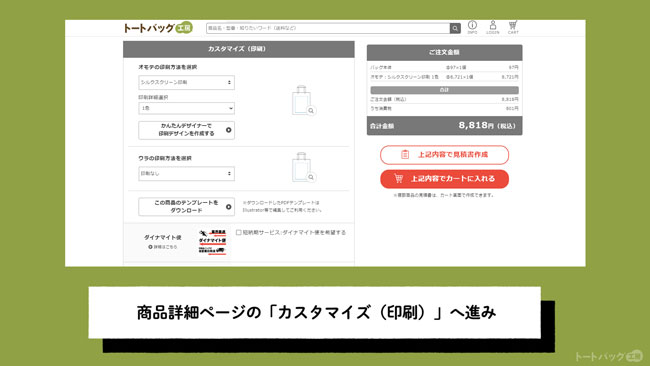
Task: Open the 印刷詳細選択 color count dropdown
Action: coord(187,108)
